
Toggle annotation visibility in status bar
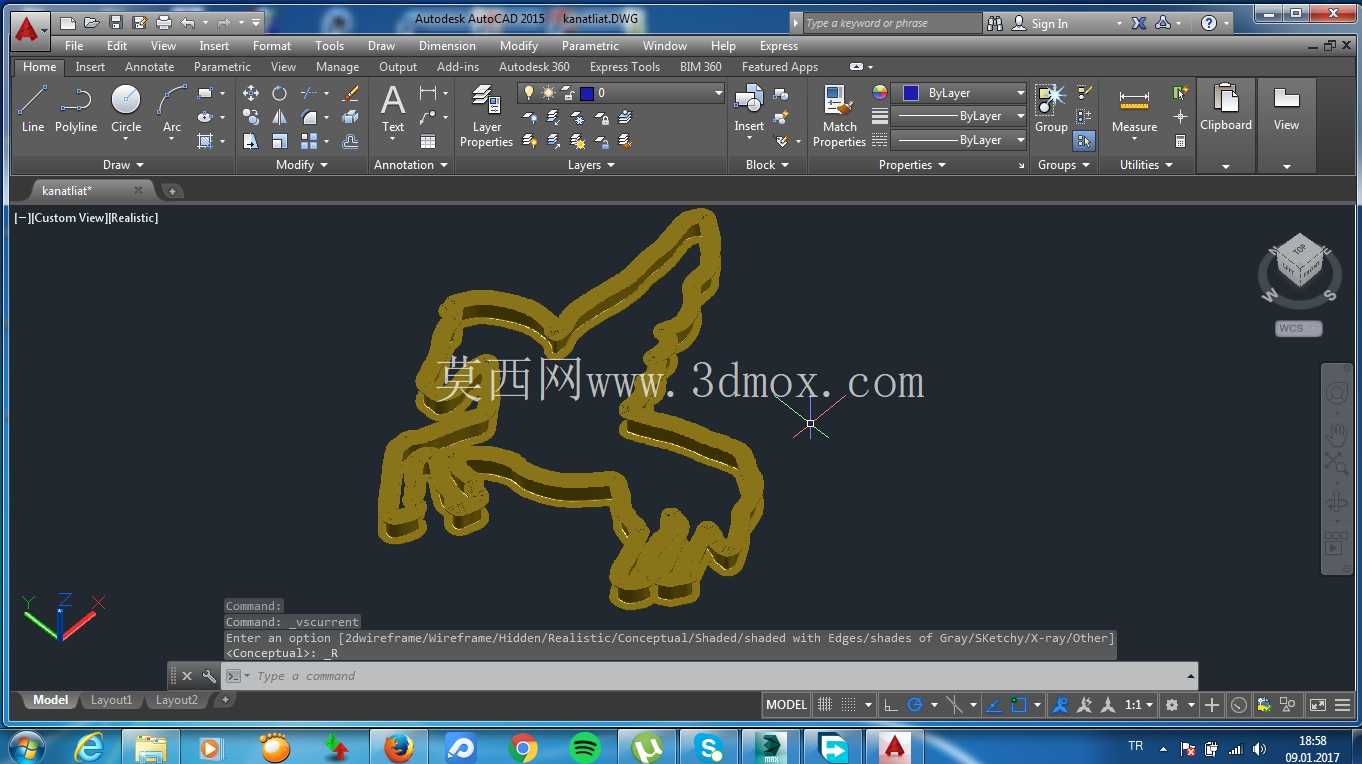1061,705
